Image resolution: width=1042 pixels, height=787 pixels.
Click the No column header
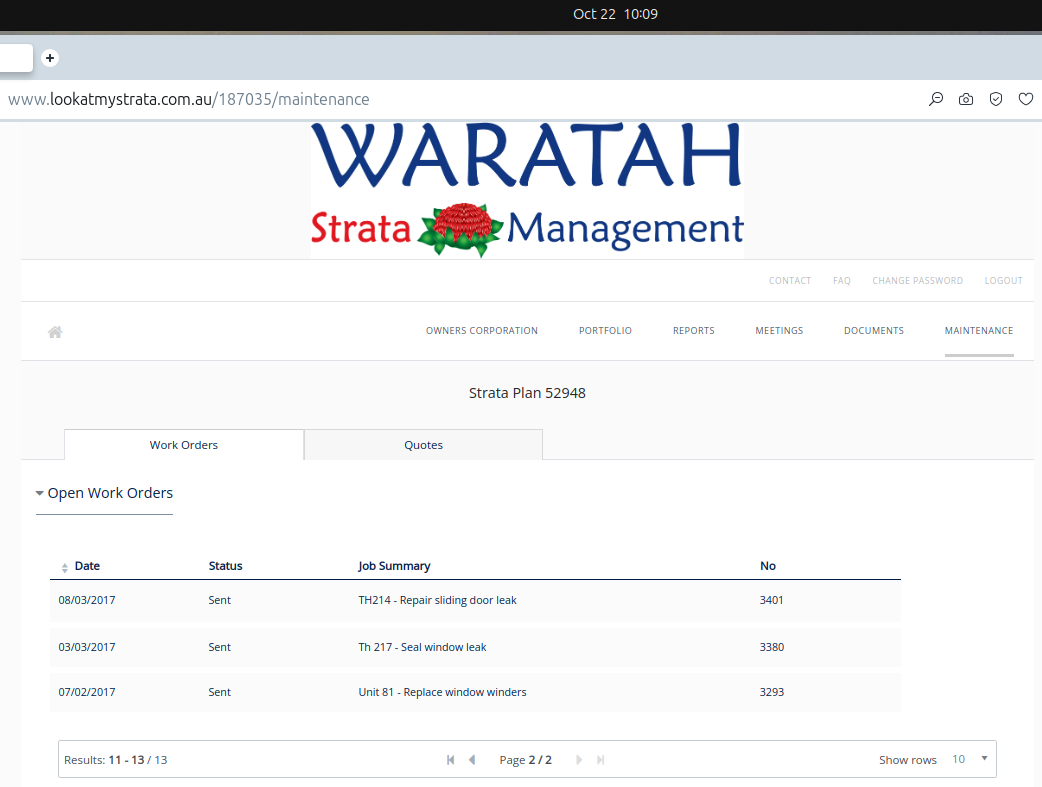[768, 566]
